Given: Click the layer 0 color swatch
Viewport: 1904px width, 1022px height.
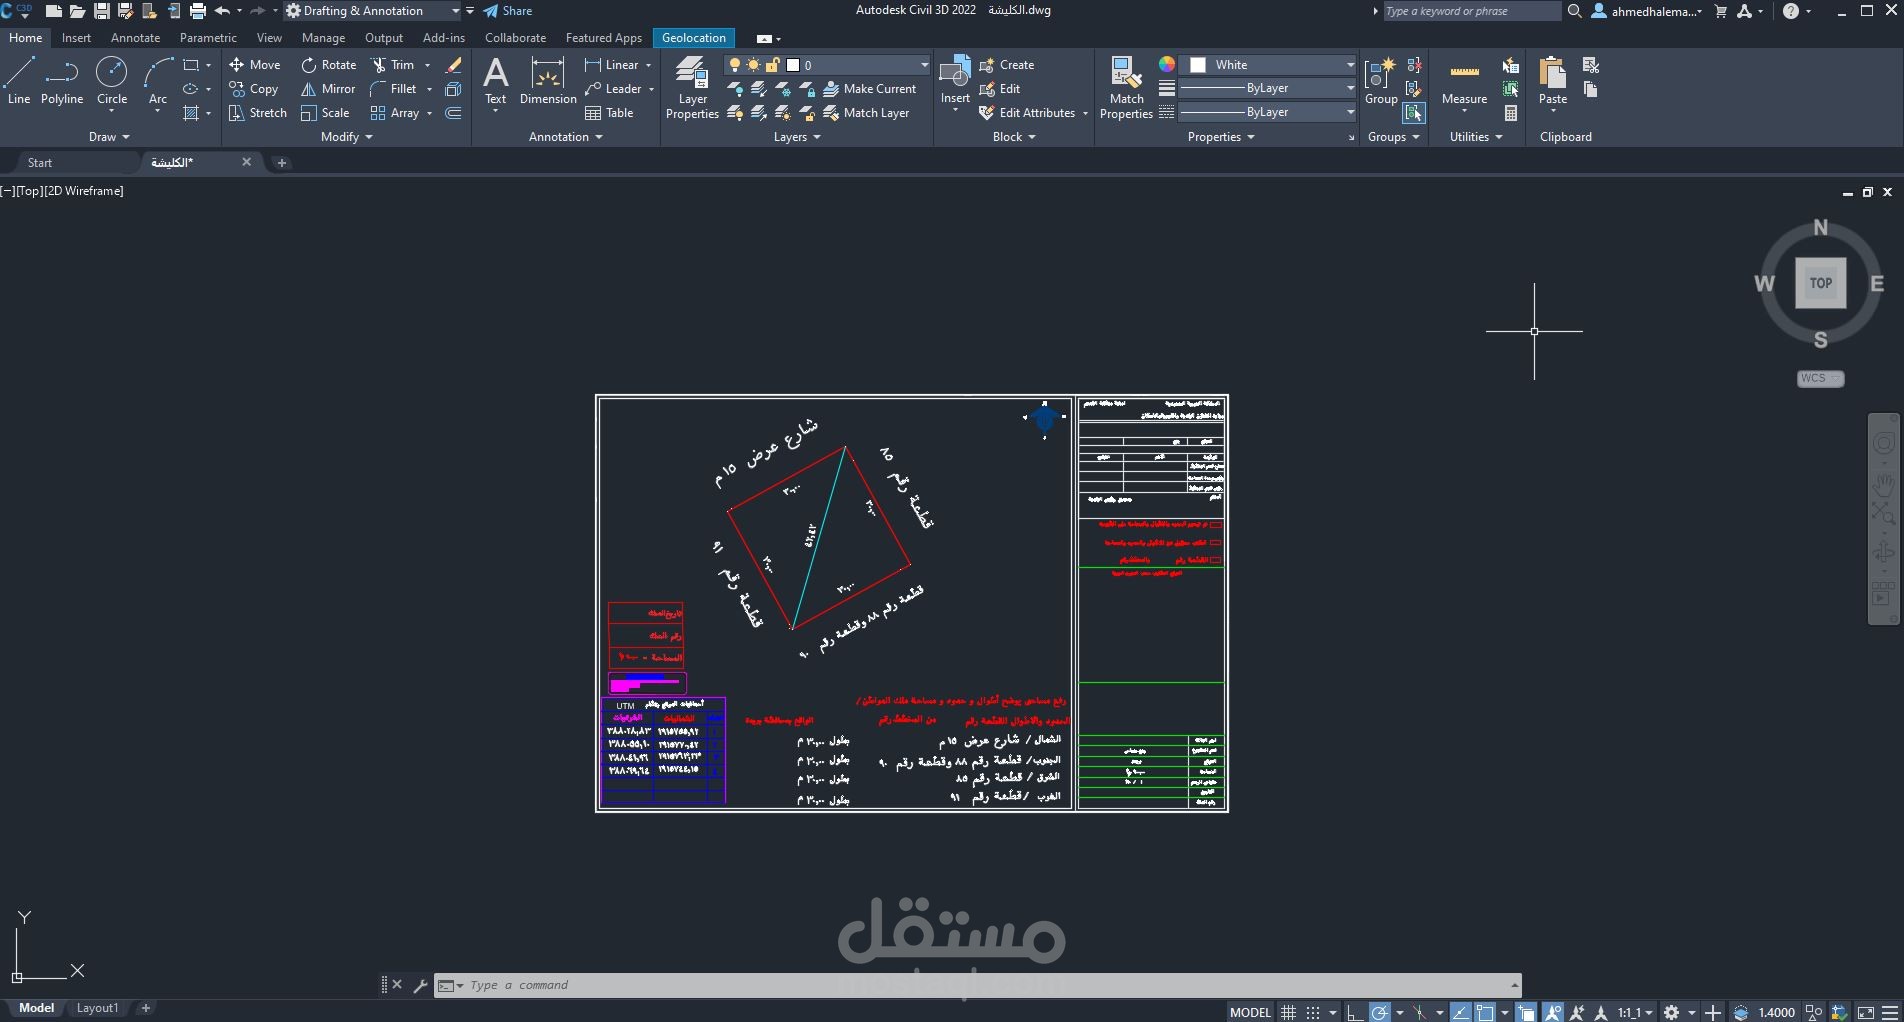Looking at the screenshot, I should 793,64.
